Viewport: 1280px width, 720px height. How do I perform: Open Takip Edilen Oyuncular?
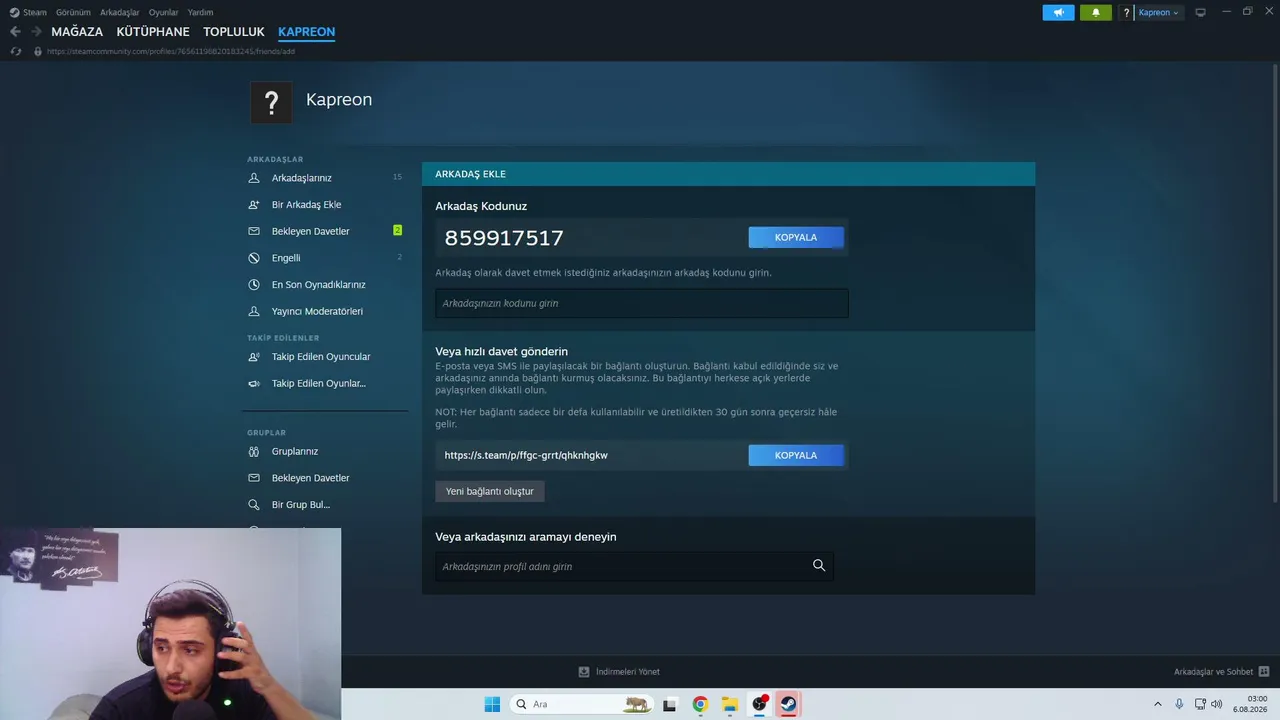point(321,357)
